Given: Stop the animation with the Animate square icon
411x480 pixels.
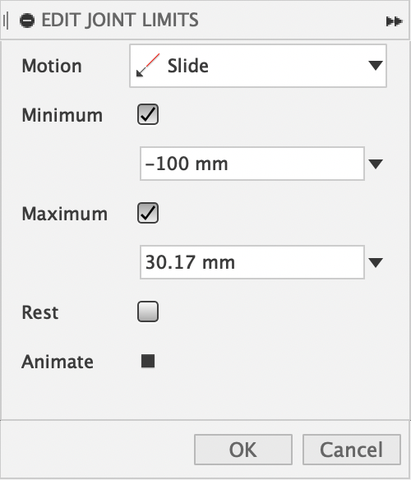Looking at the screenshot, I should [148, 361].
